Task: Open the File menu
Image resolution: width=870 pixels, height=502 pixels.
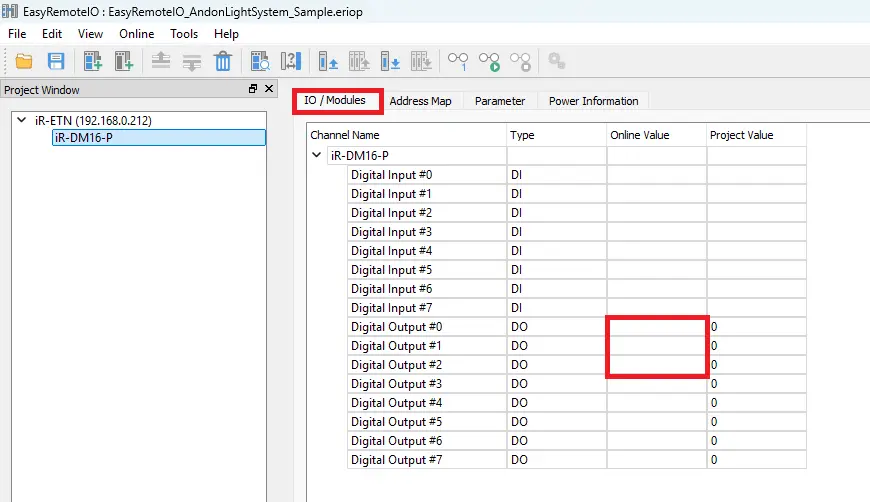Action: pos(17,34)
